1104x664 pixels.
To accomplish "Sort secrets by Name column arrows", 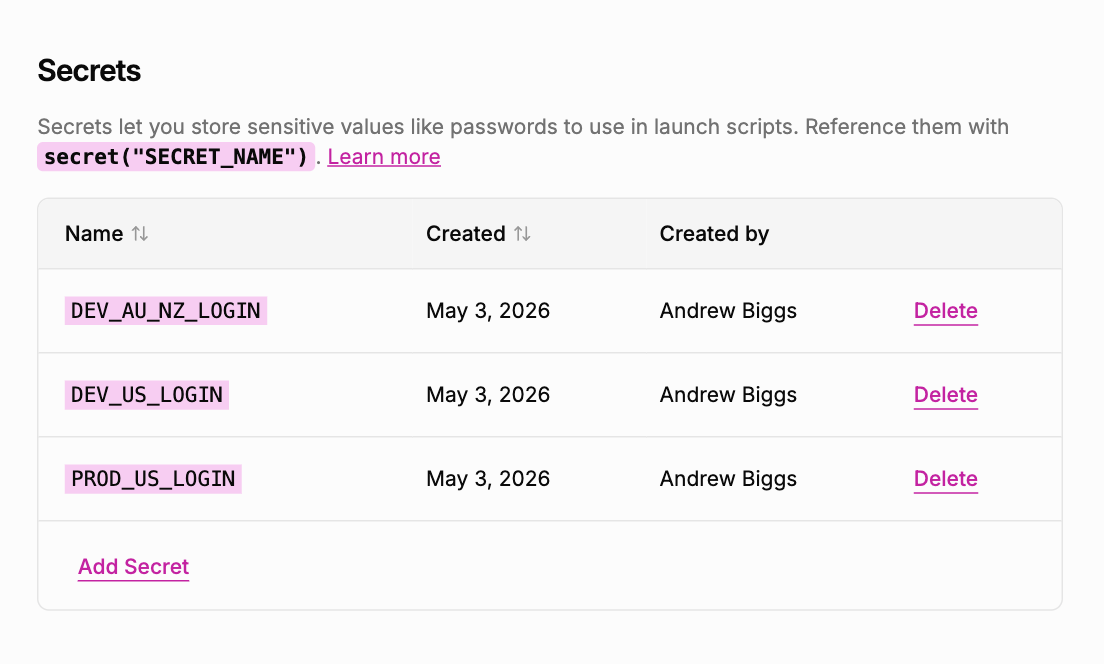I will coord(139,234).
